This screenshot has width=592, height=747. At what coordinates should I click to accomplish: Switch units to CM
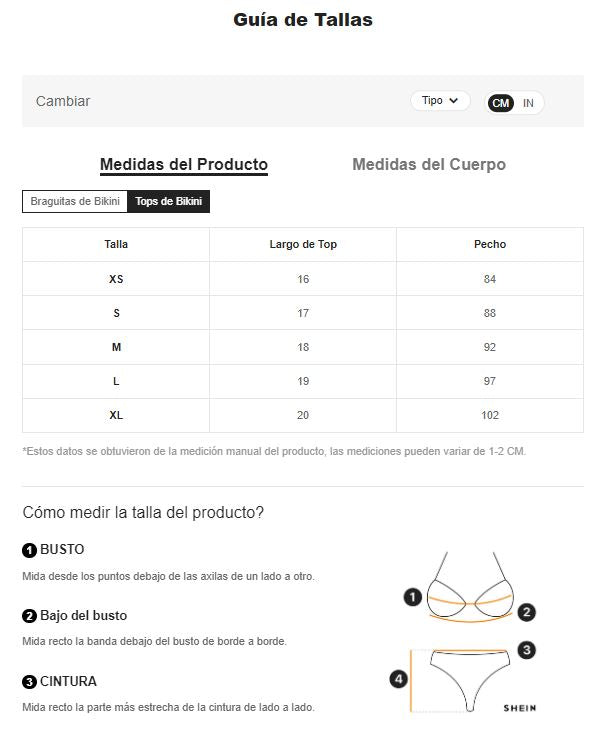coord(501,103)
